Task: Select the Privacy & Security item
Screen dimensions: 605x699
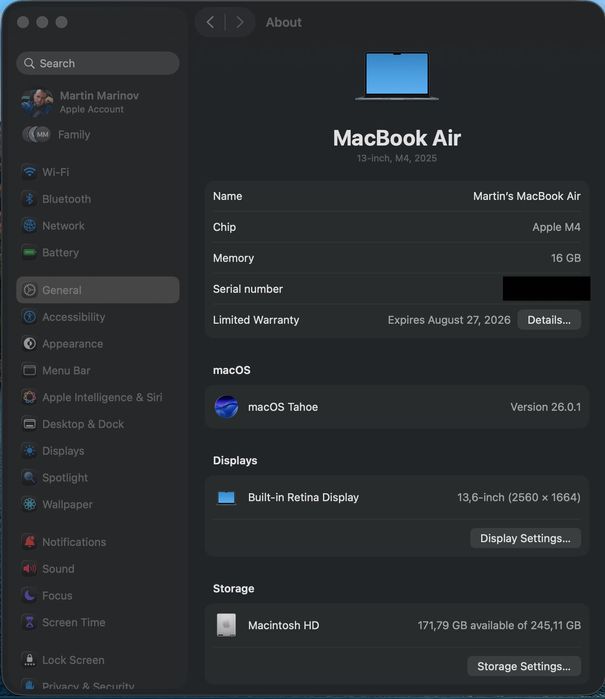Action: [x=98, y=686]
